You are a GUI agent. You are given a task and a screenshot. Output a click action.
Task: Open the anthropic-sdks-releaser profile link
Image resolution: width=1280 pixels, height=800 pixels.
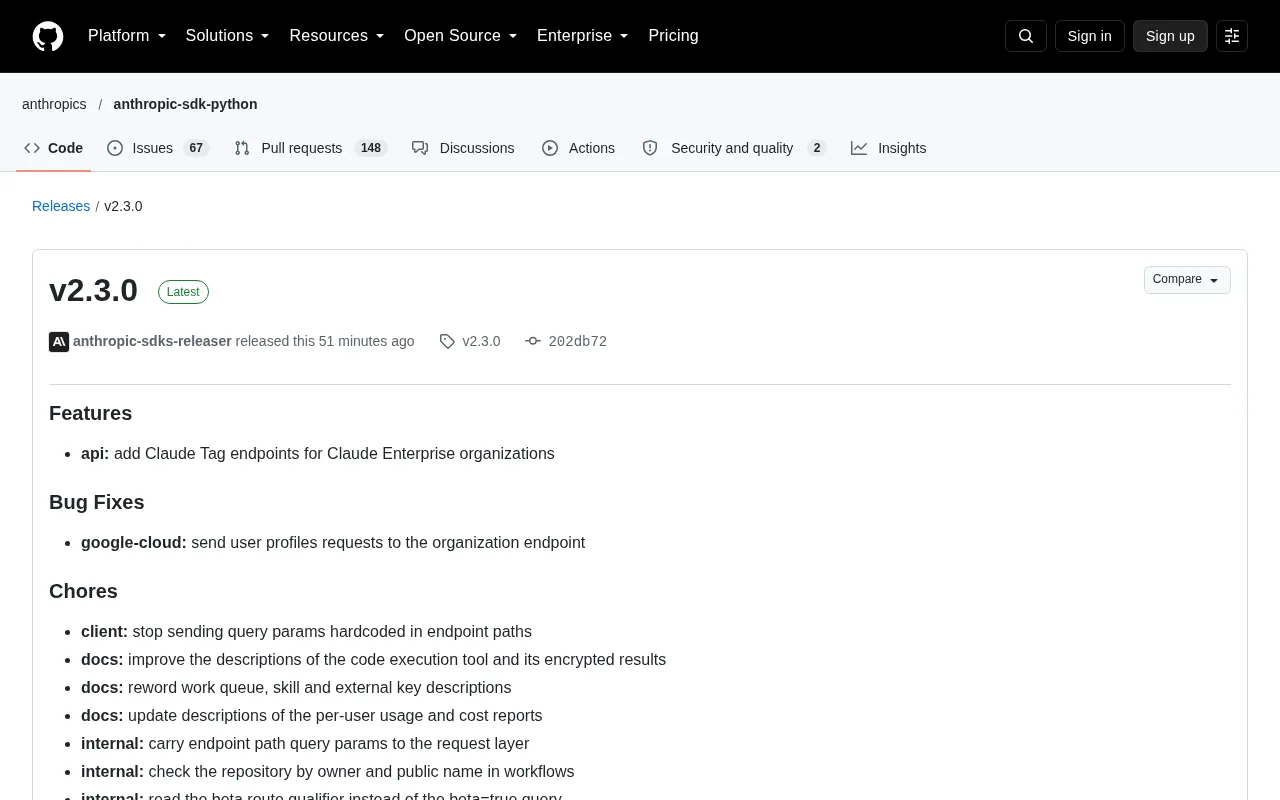tap(152, 341)
